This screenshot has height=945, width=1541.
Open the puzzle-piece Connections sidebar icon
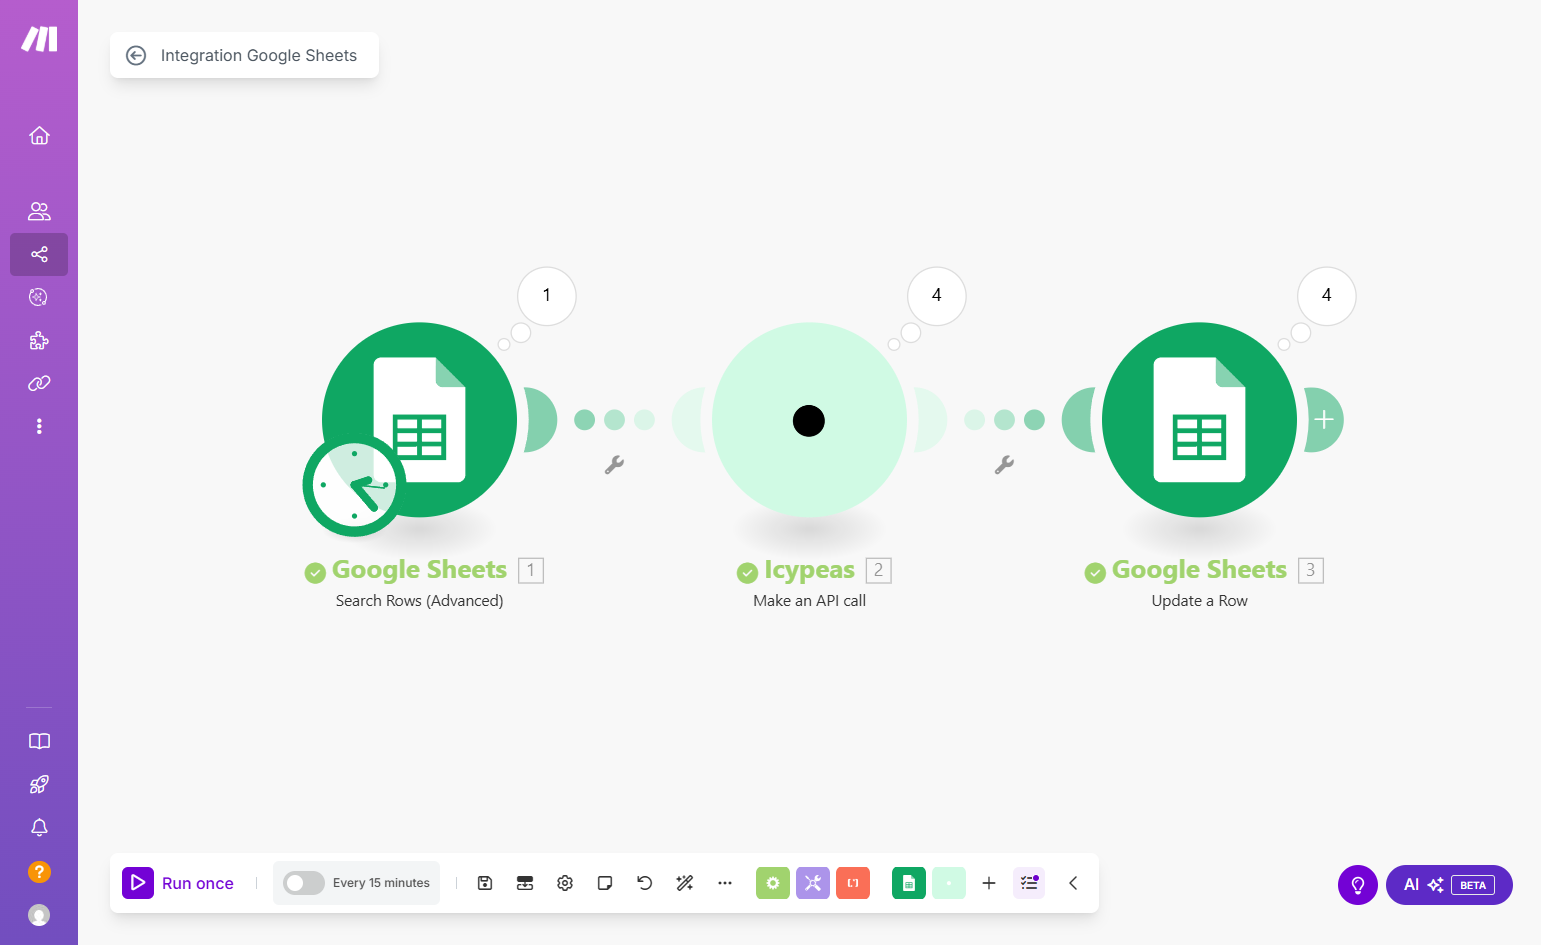[x=39, y=340]
